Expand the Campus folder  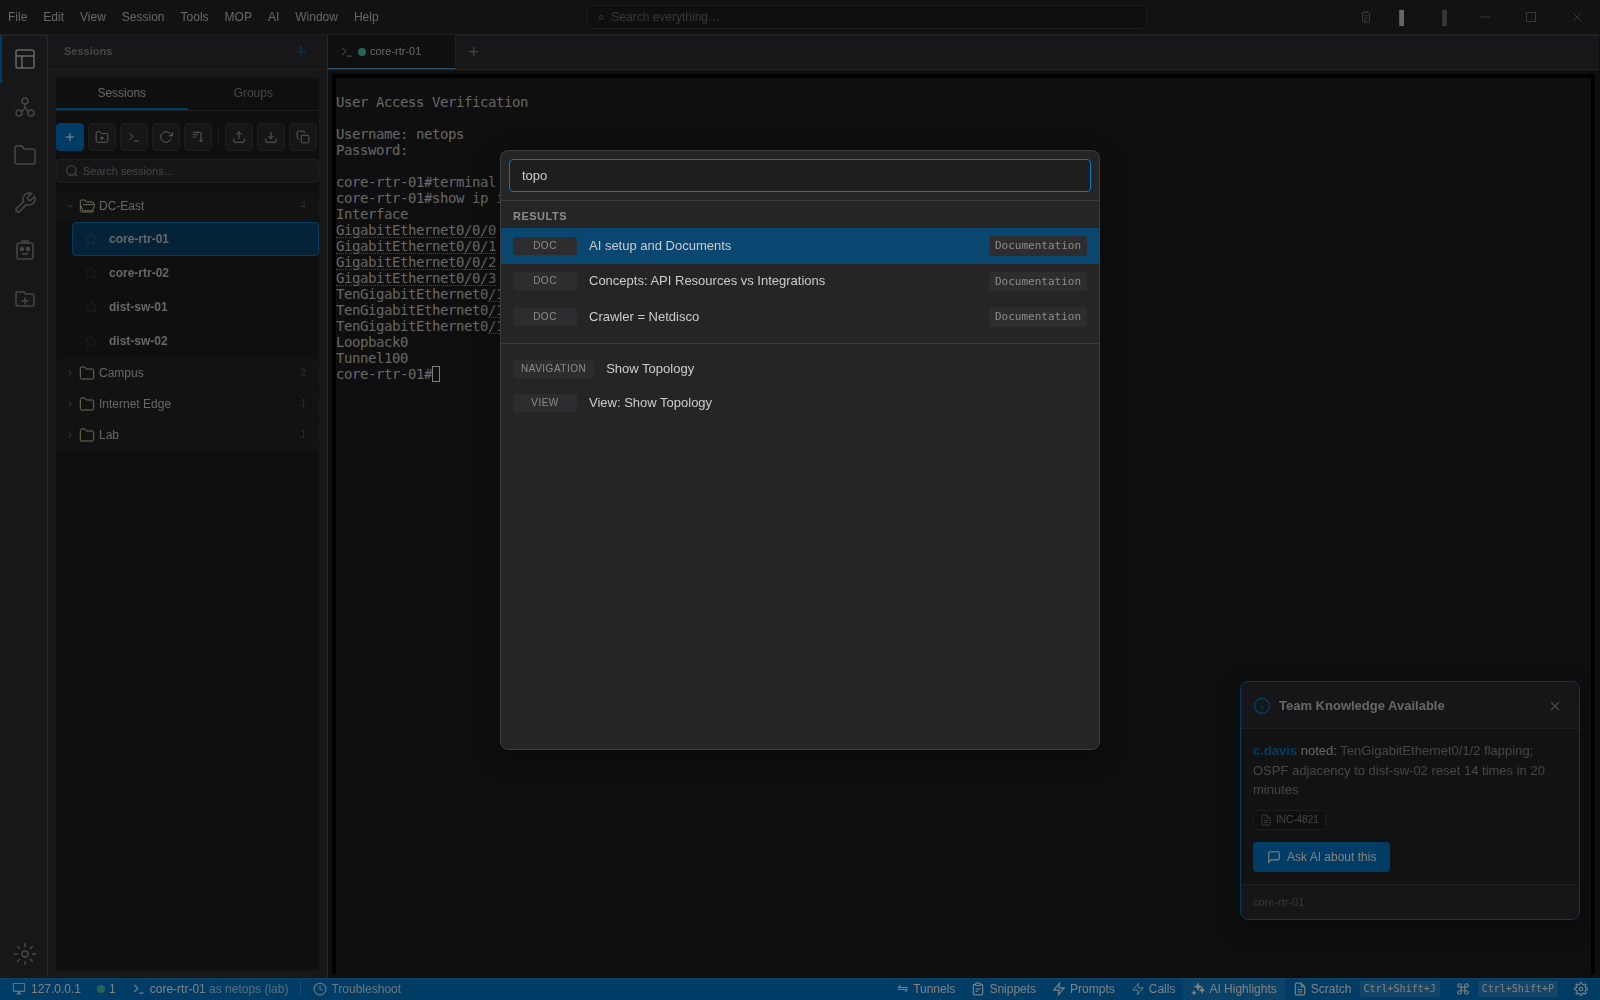click(70, 373)
